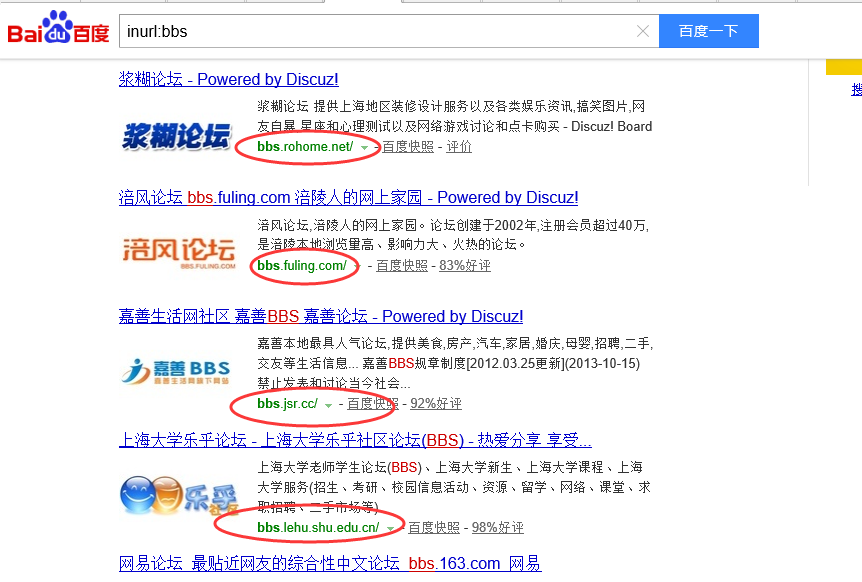Image resolution: width=862 pixels, height=582 pixels.
Task: Open the 浆糊论坛 - Powered by Discuz! result
Action: point(228,79)
